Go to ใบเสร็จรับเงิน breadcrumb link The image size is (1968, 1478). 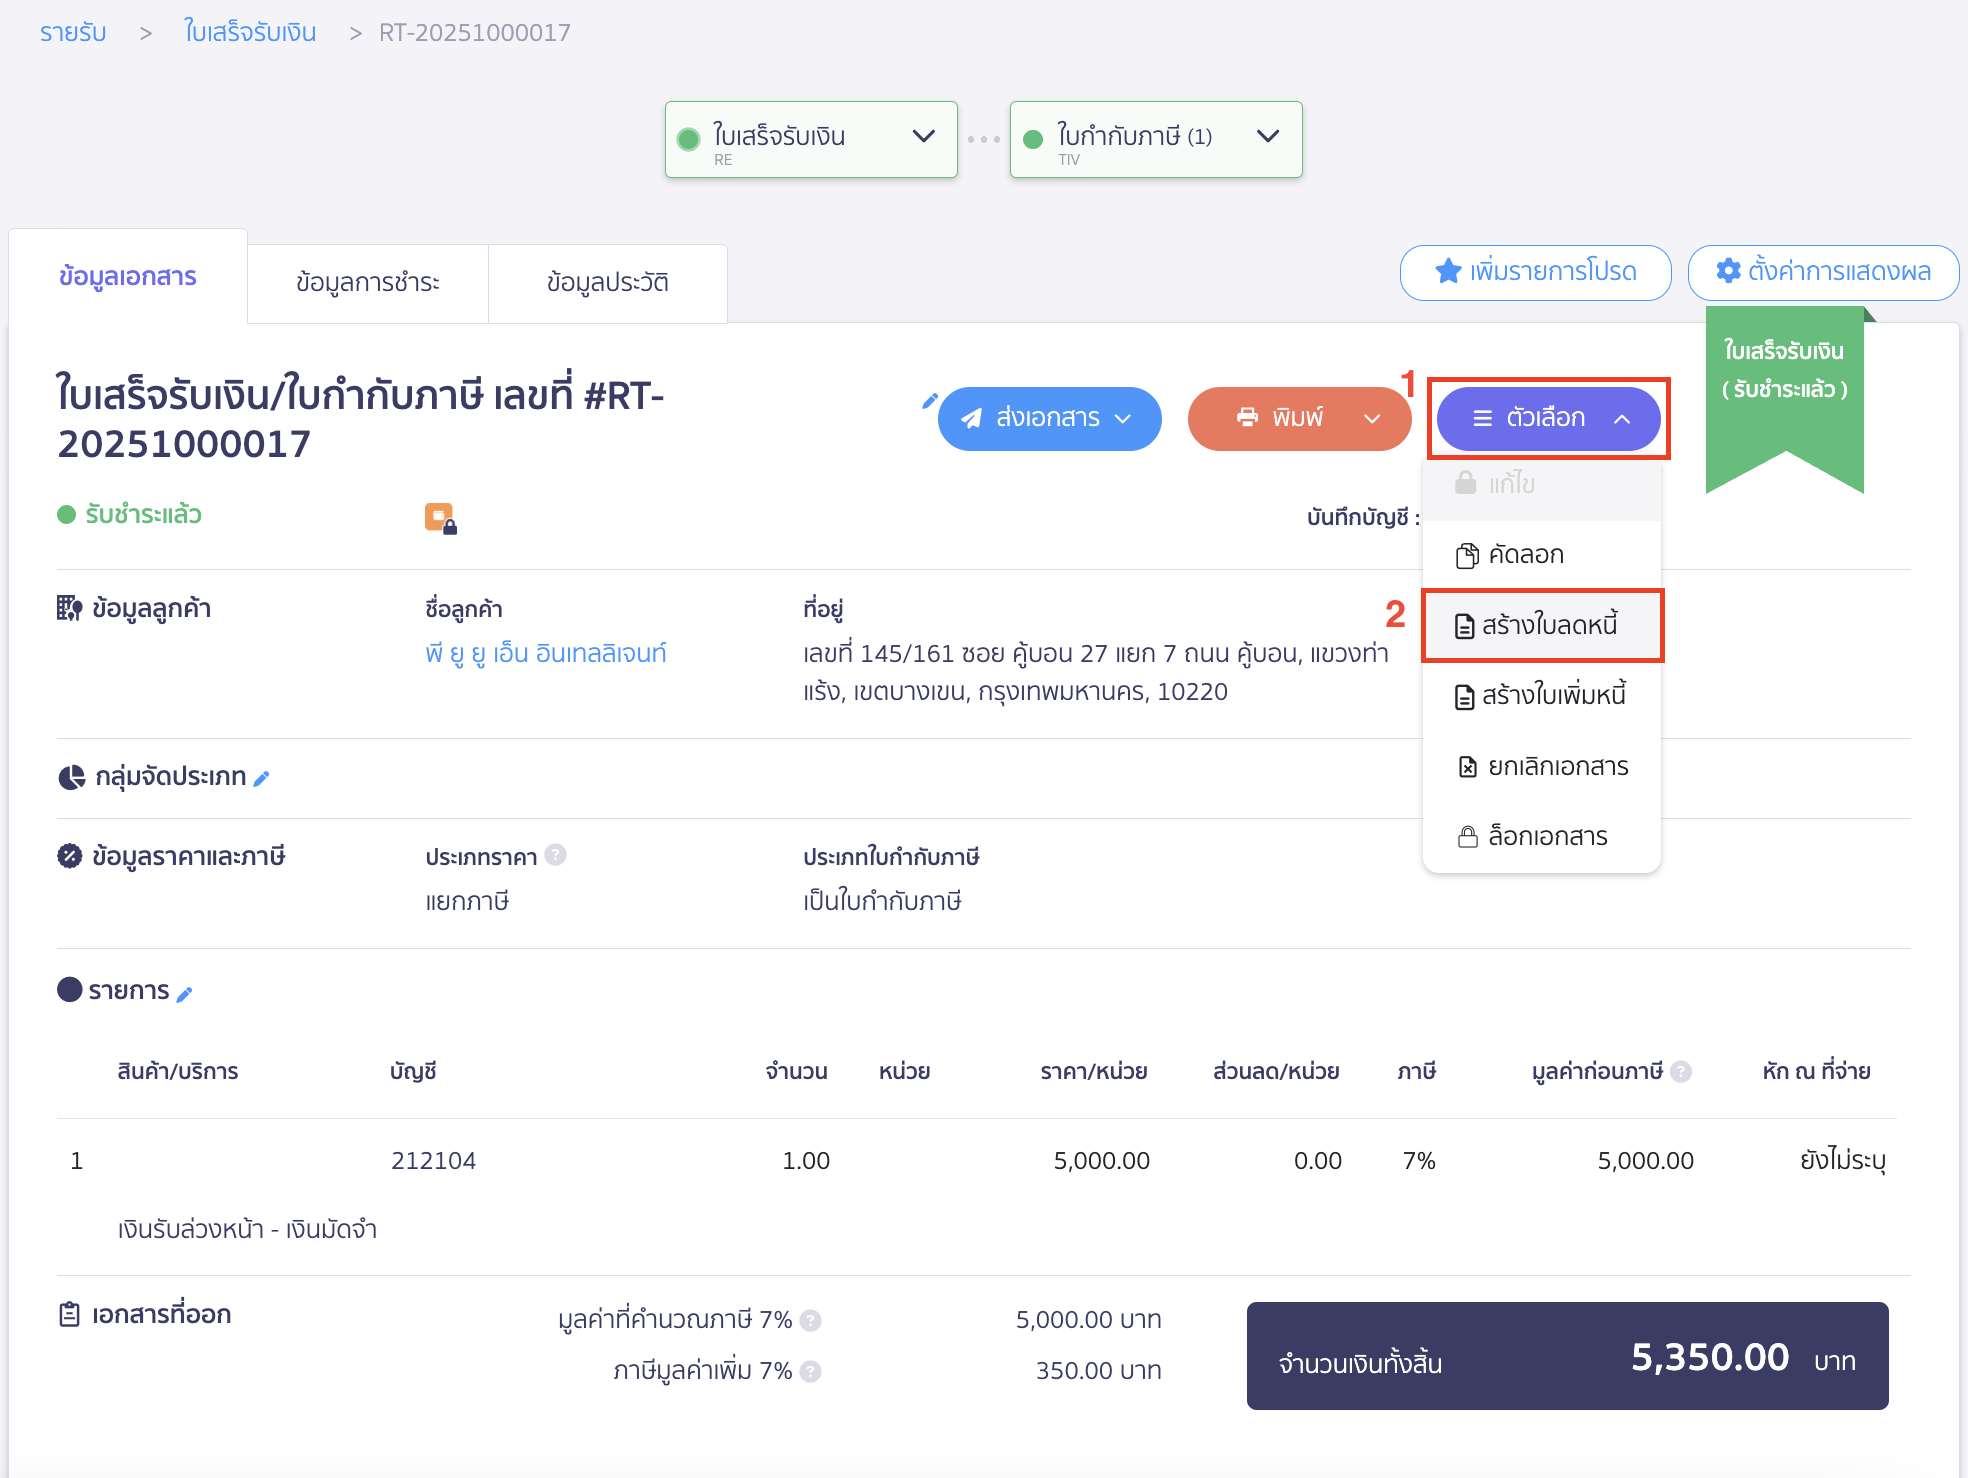pos(250,33)
